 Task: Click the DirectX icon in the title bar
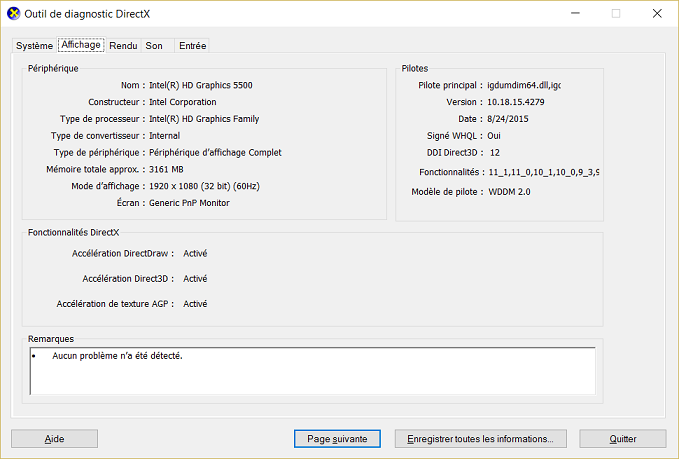12,13
